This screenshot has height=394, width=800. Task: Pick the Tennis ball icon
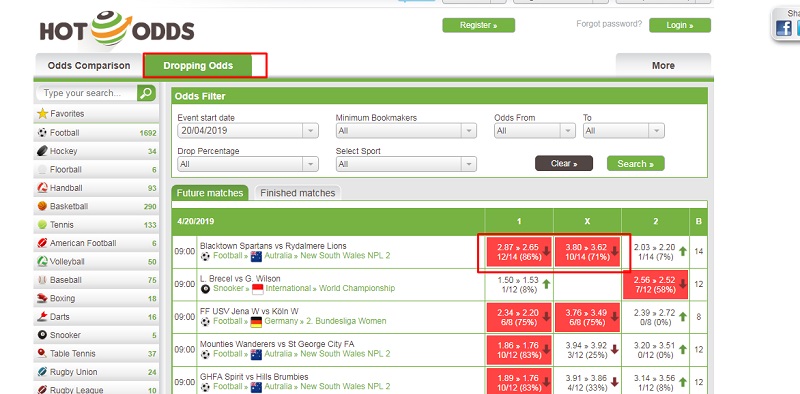click(42, 225)
